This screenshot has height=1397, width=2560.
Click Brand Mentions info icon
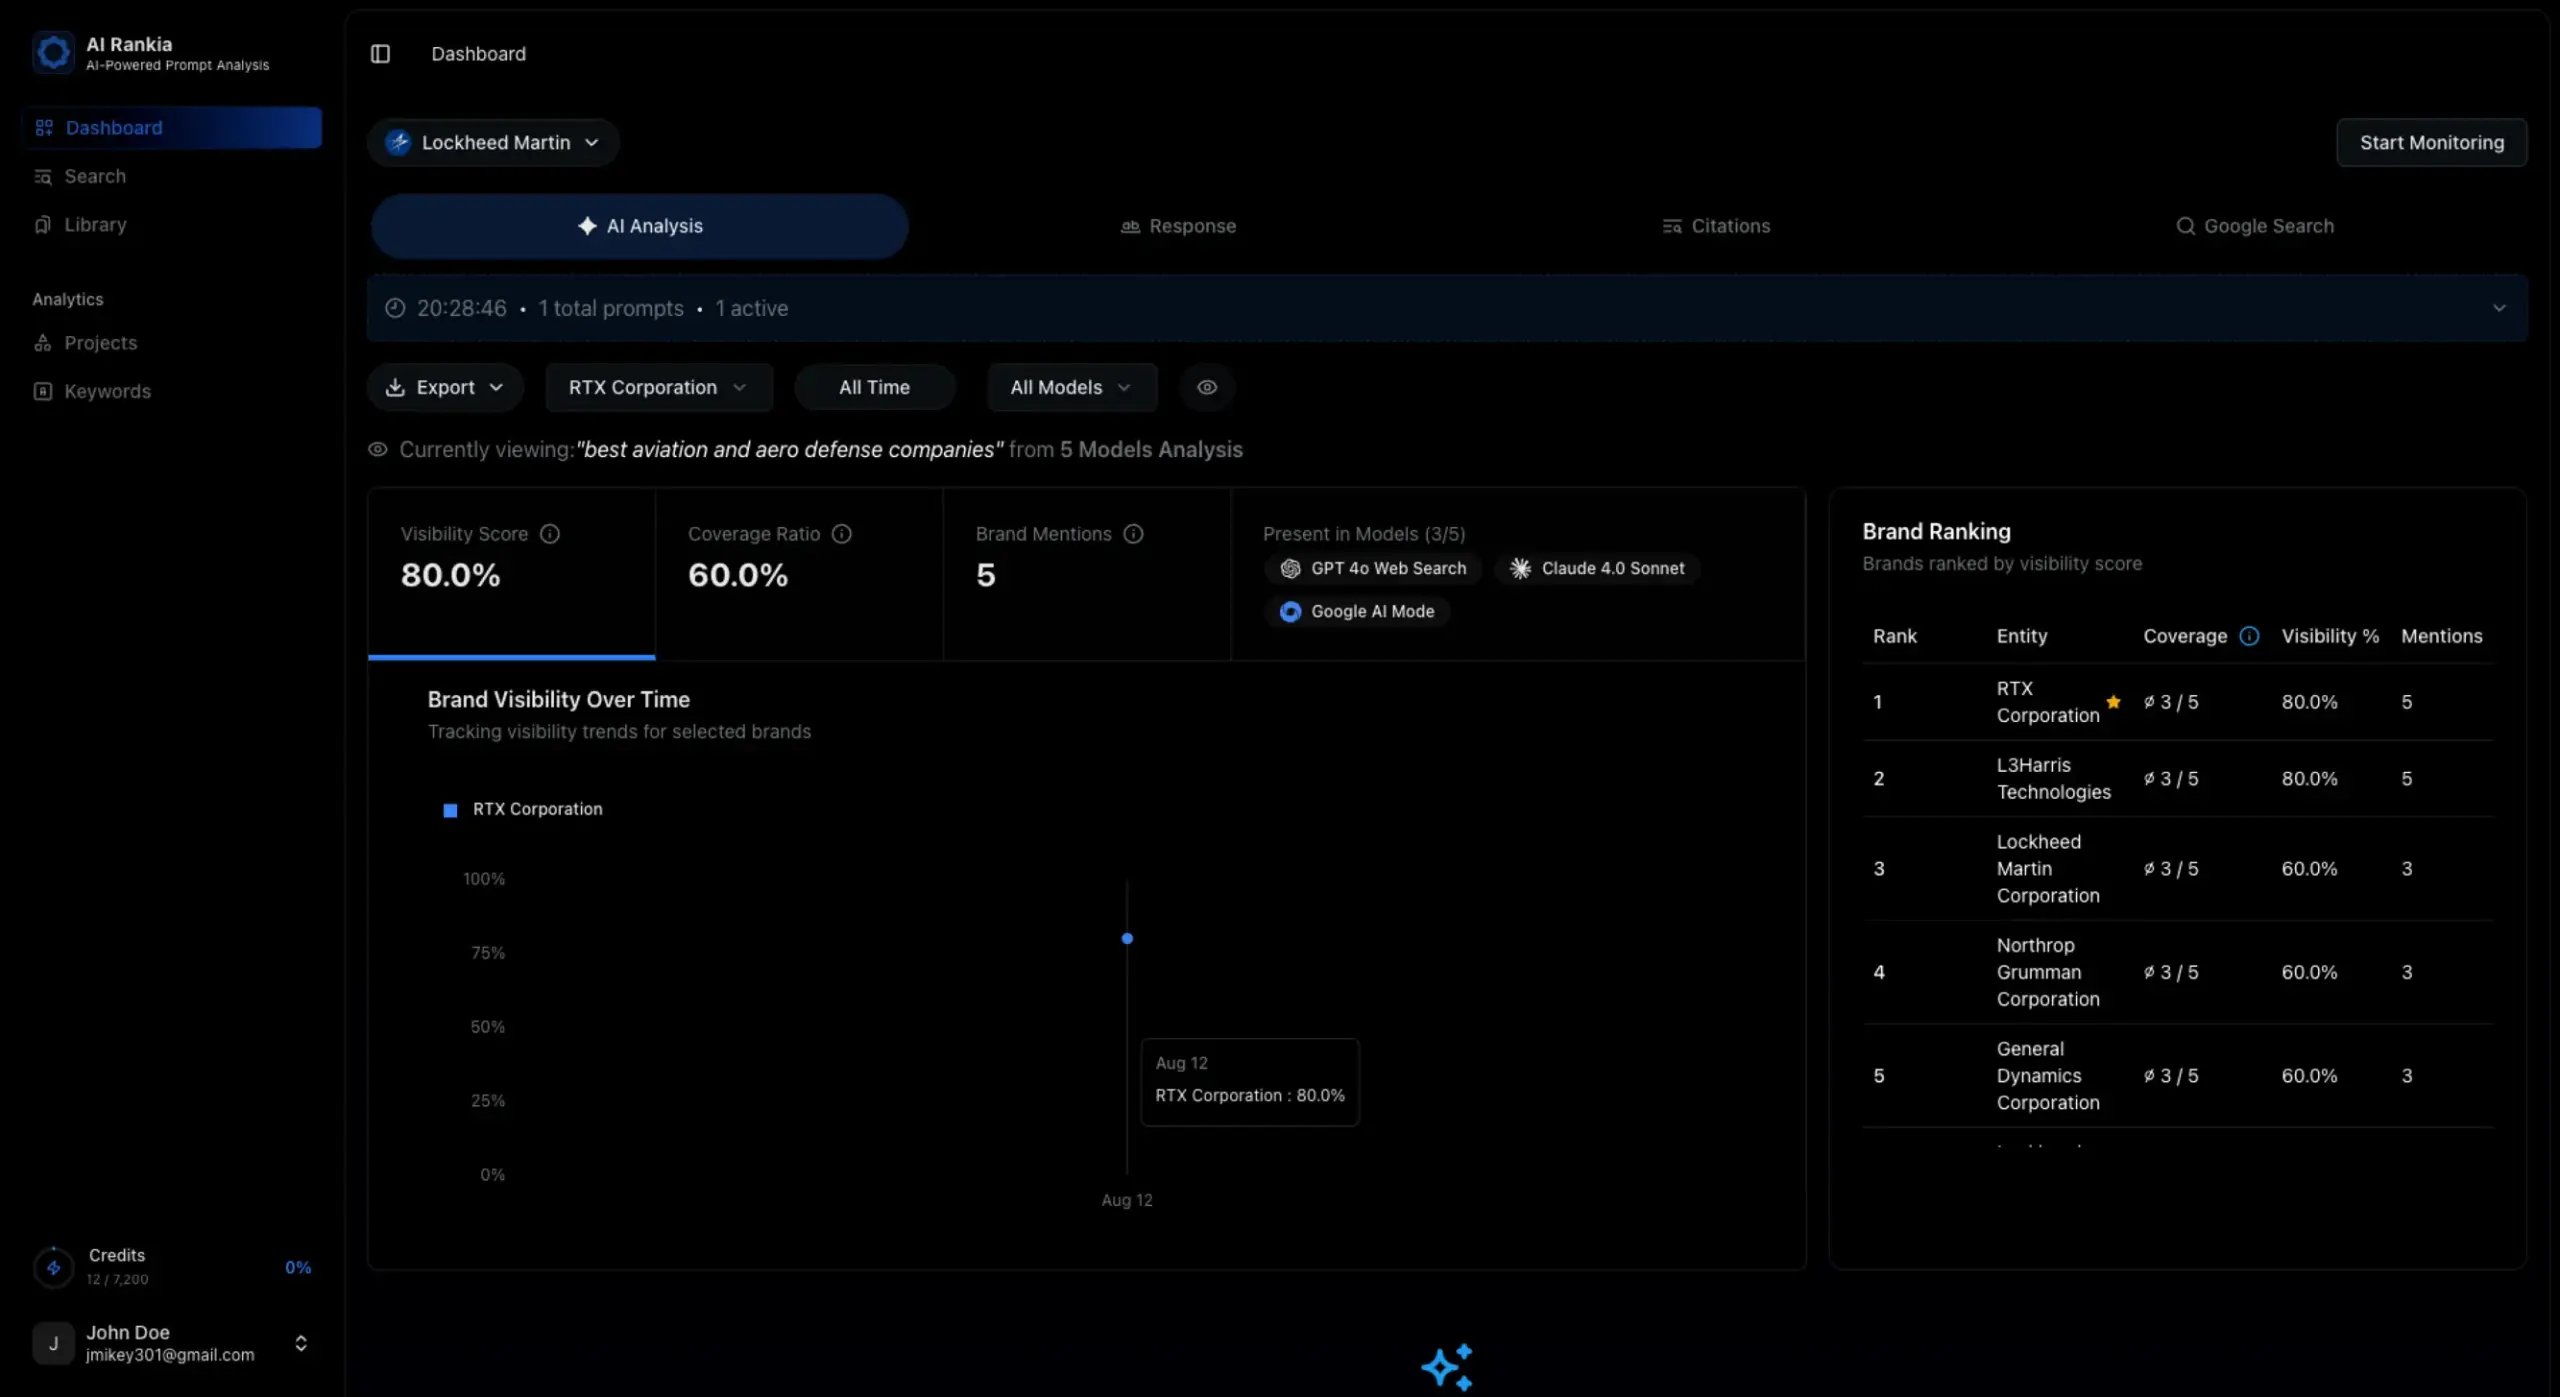click(x=1133, y=534)
